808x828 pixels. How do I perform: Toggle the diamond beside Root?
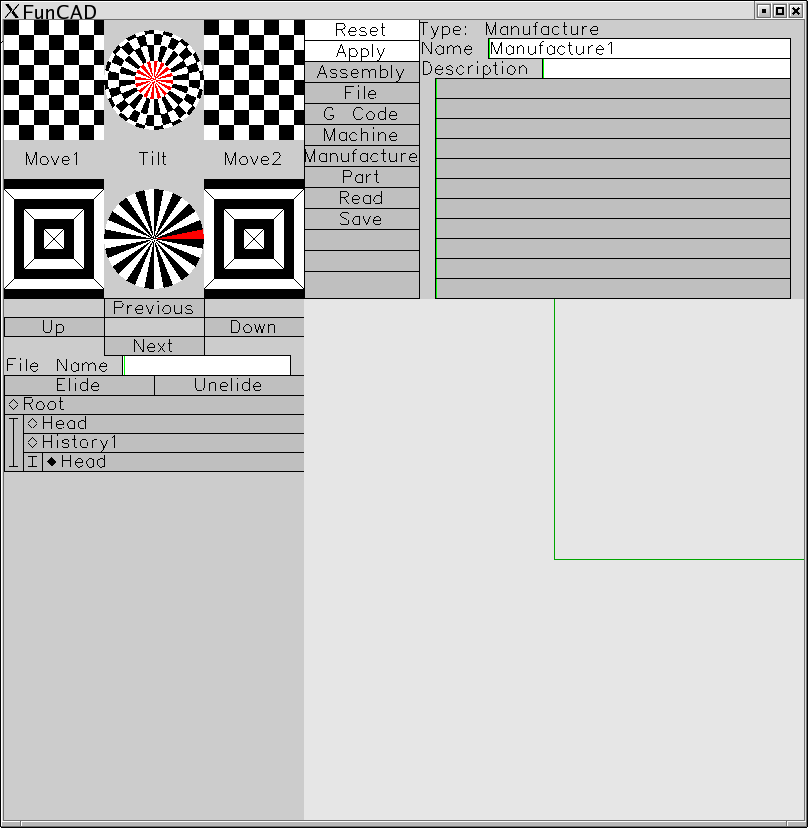14,404
